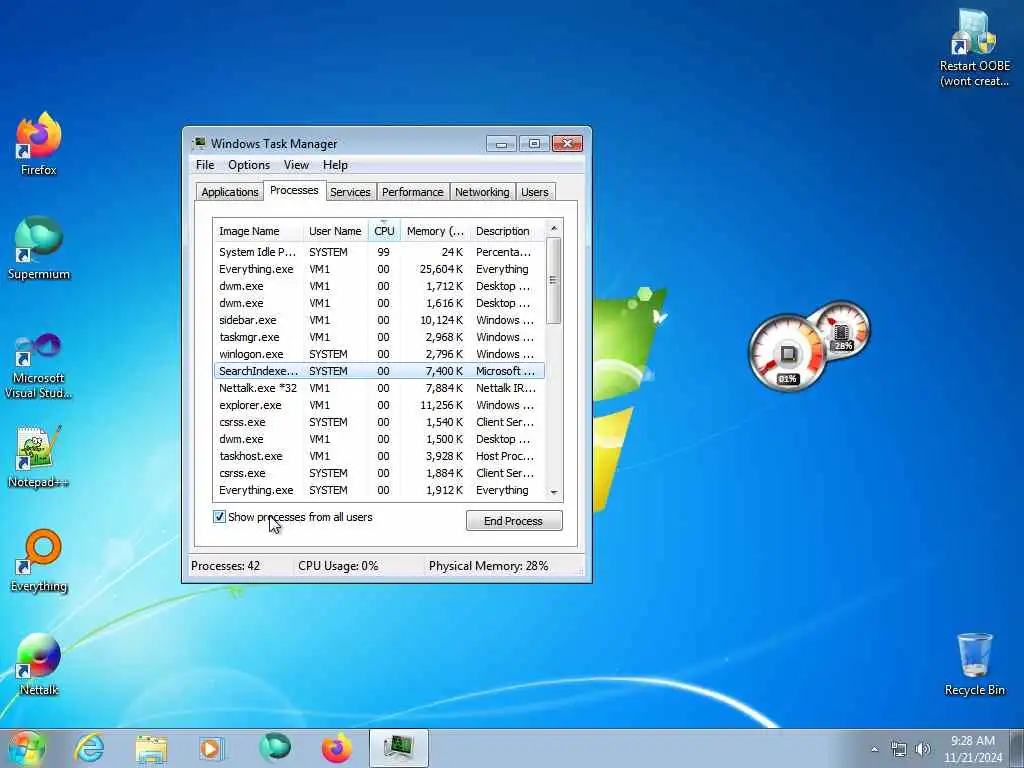Select the Microsoft Visual Studio desktop icon
The height and width of the screenshot is (768, 1024).
click(x=39, y=366)
